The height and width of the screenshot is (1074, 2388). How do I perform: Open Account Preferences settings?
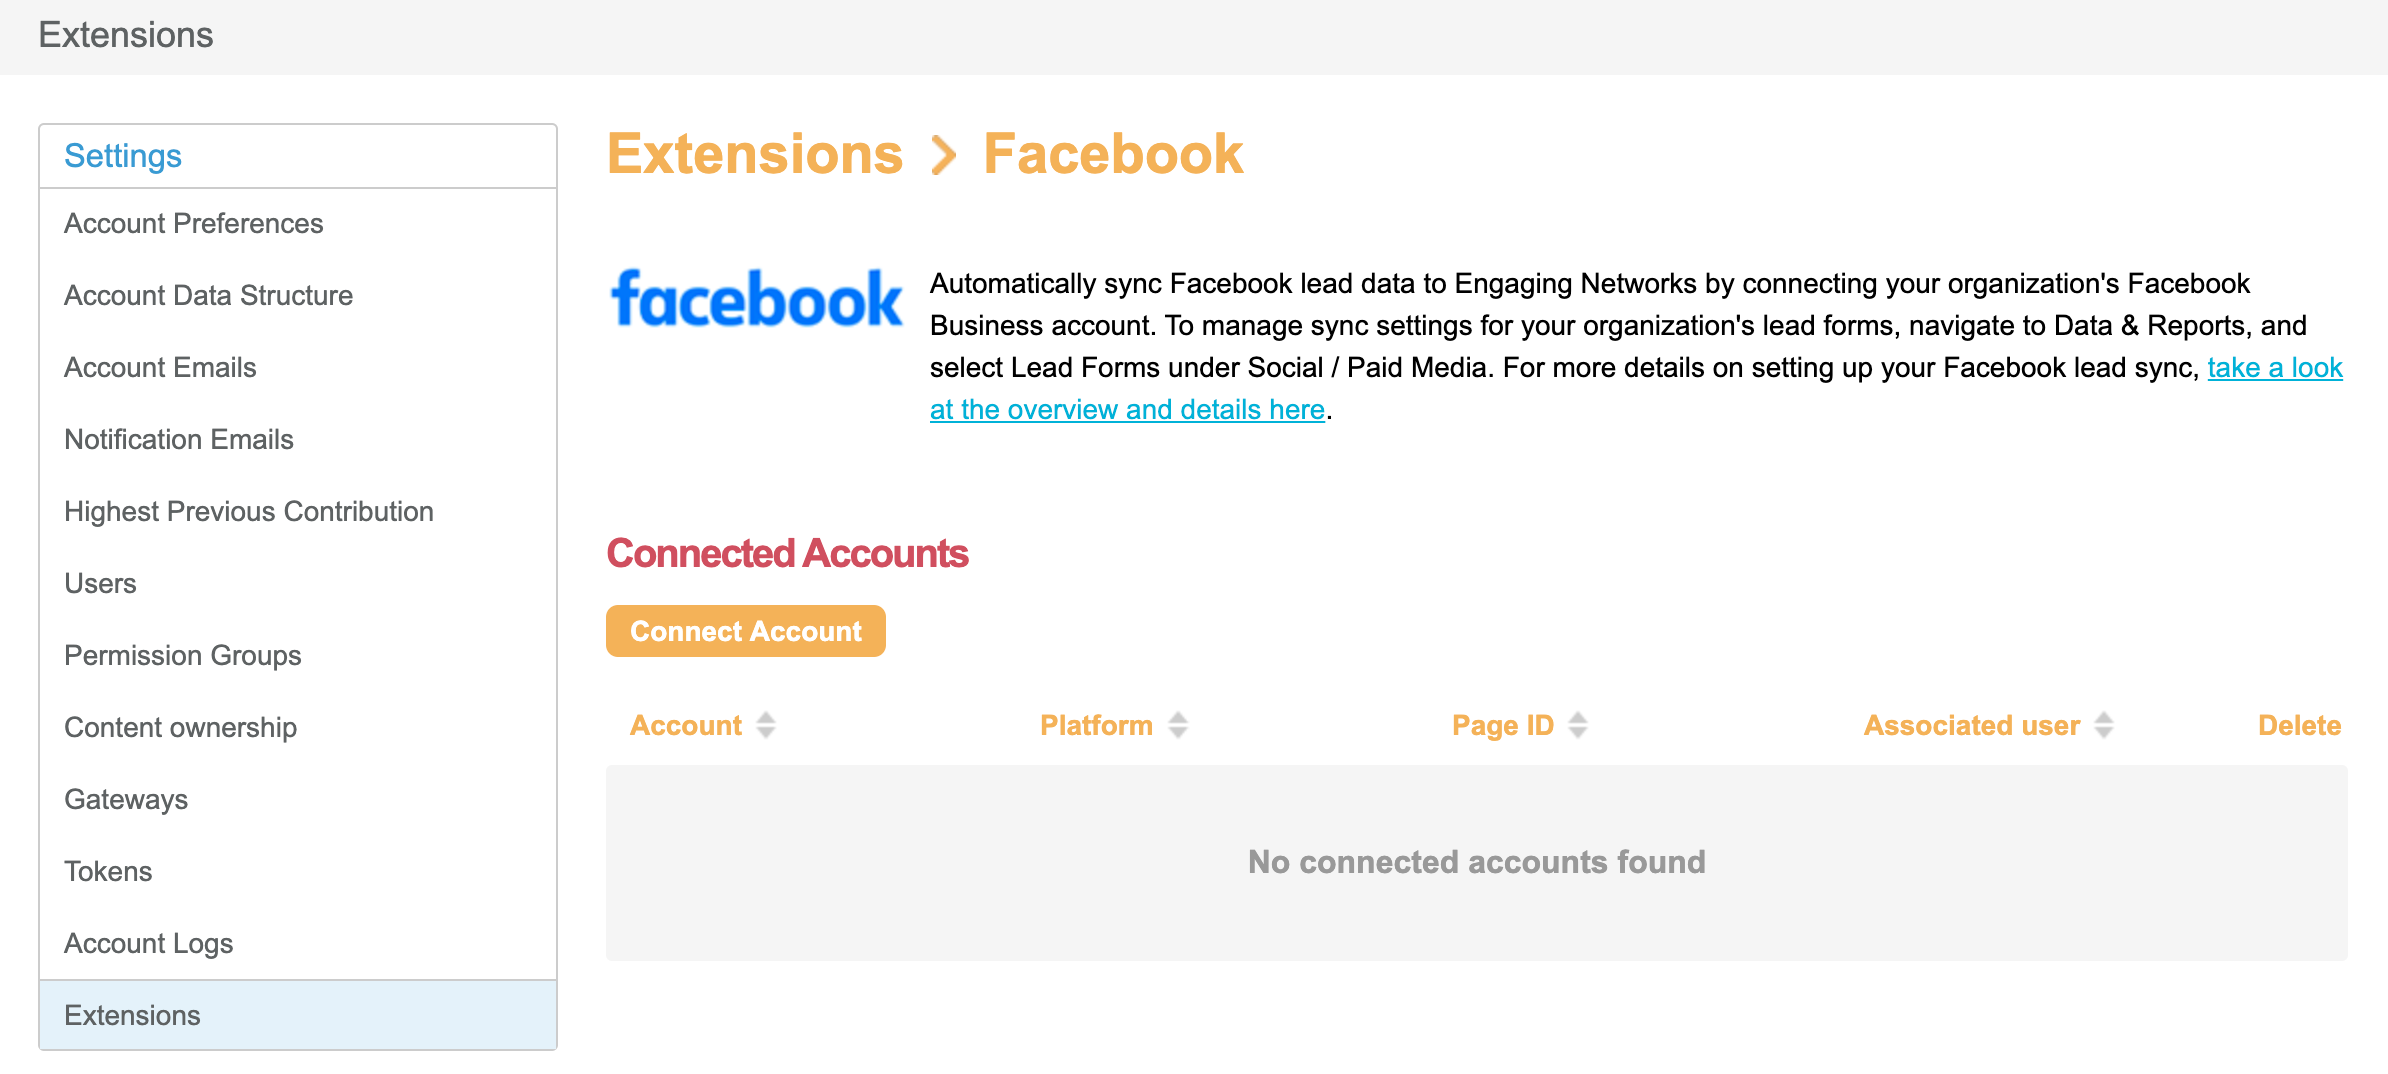click(193, 223)
